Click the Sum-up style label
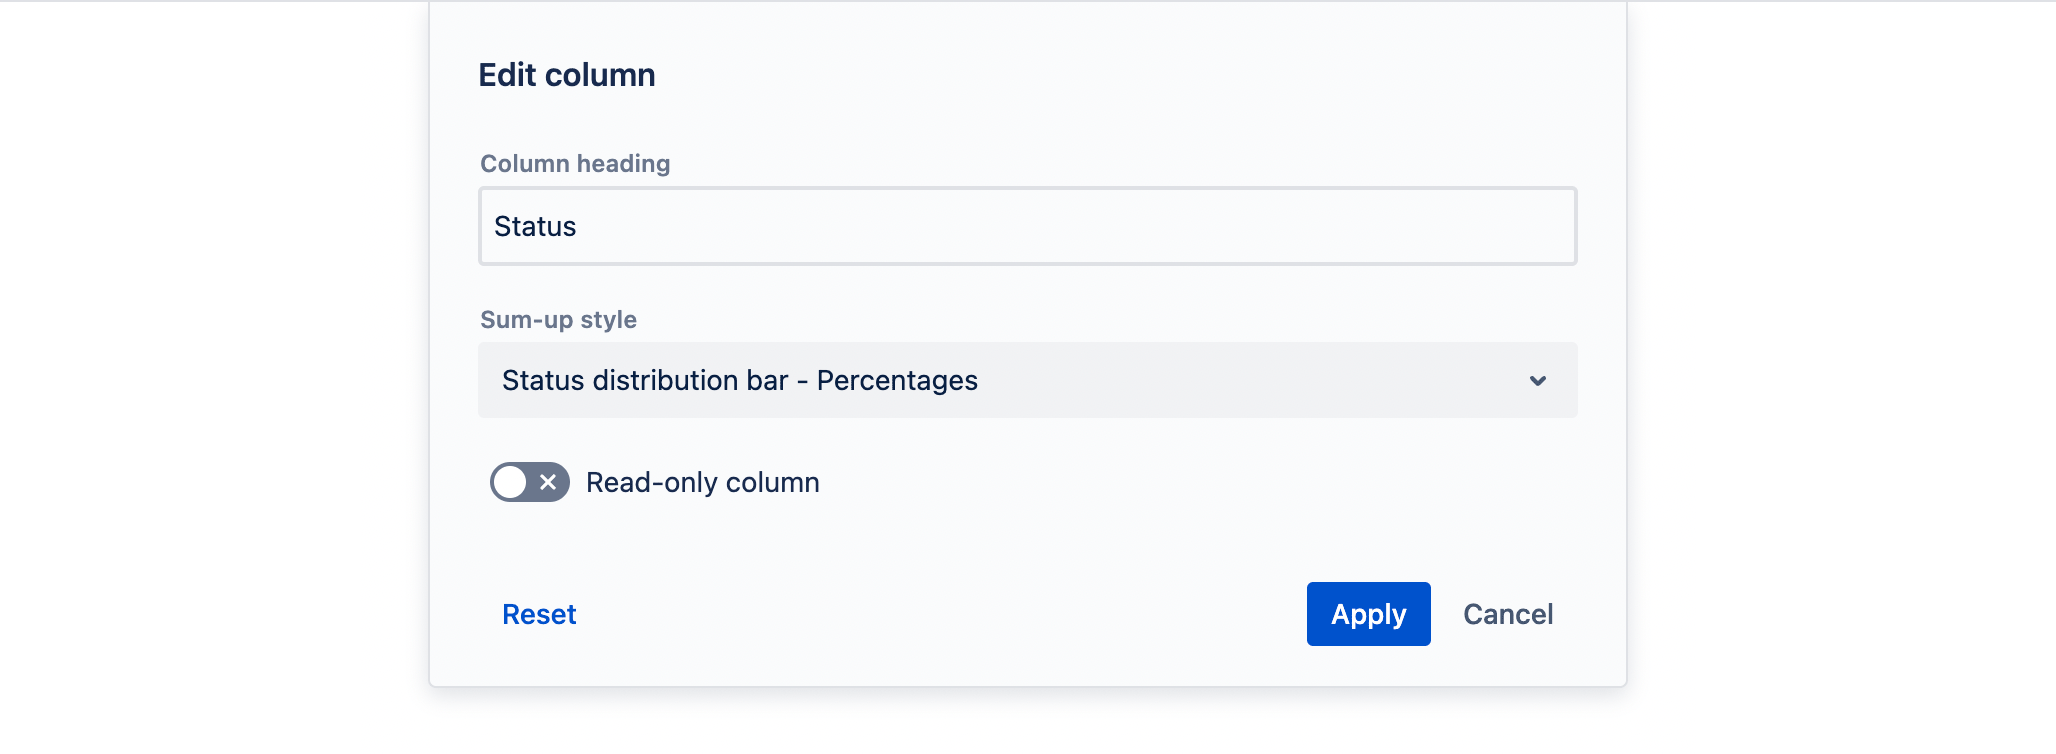The height and width of the screenshot is (754, 2056). coord(558,319)
